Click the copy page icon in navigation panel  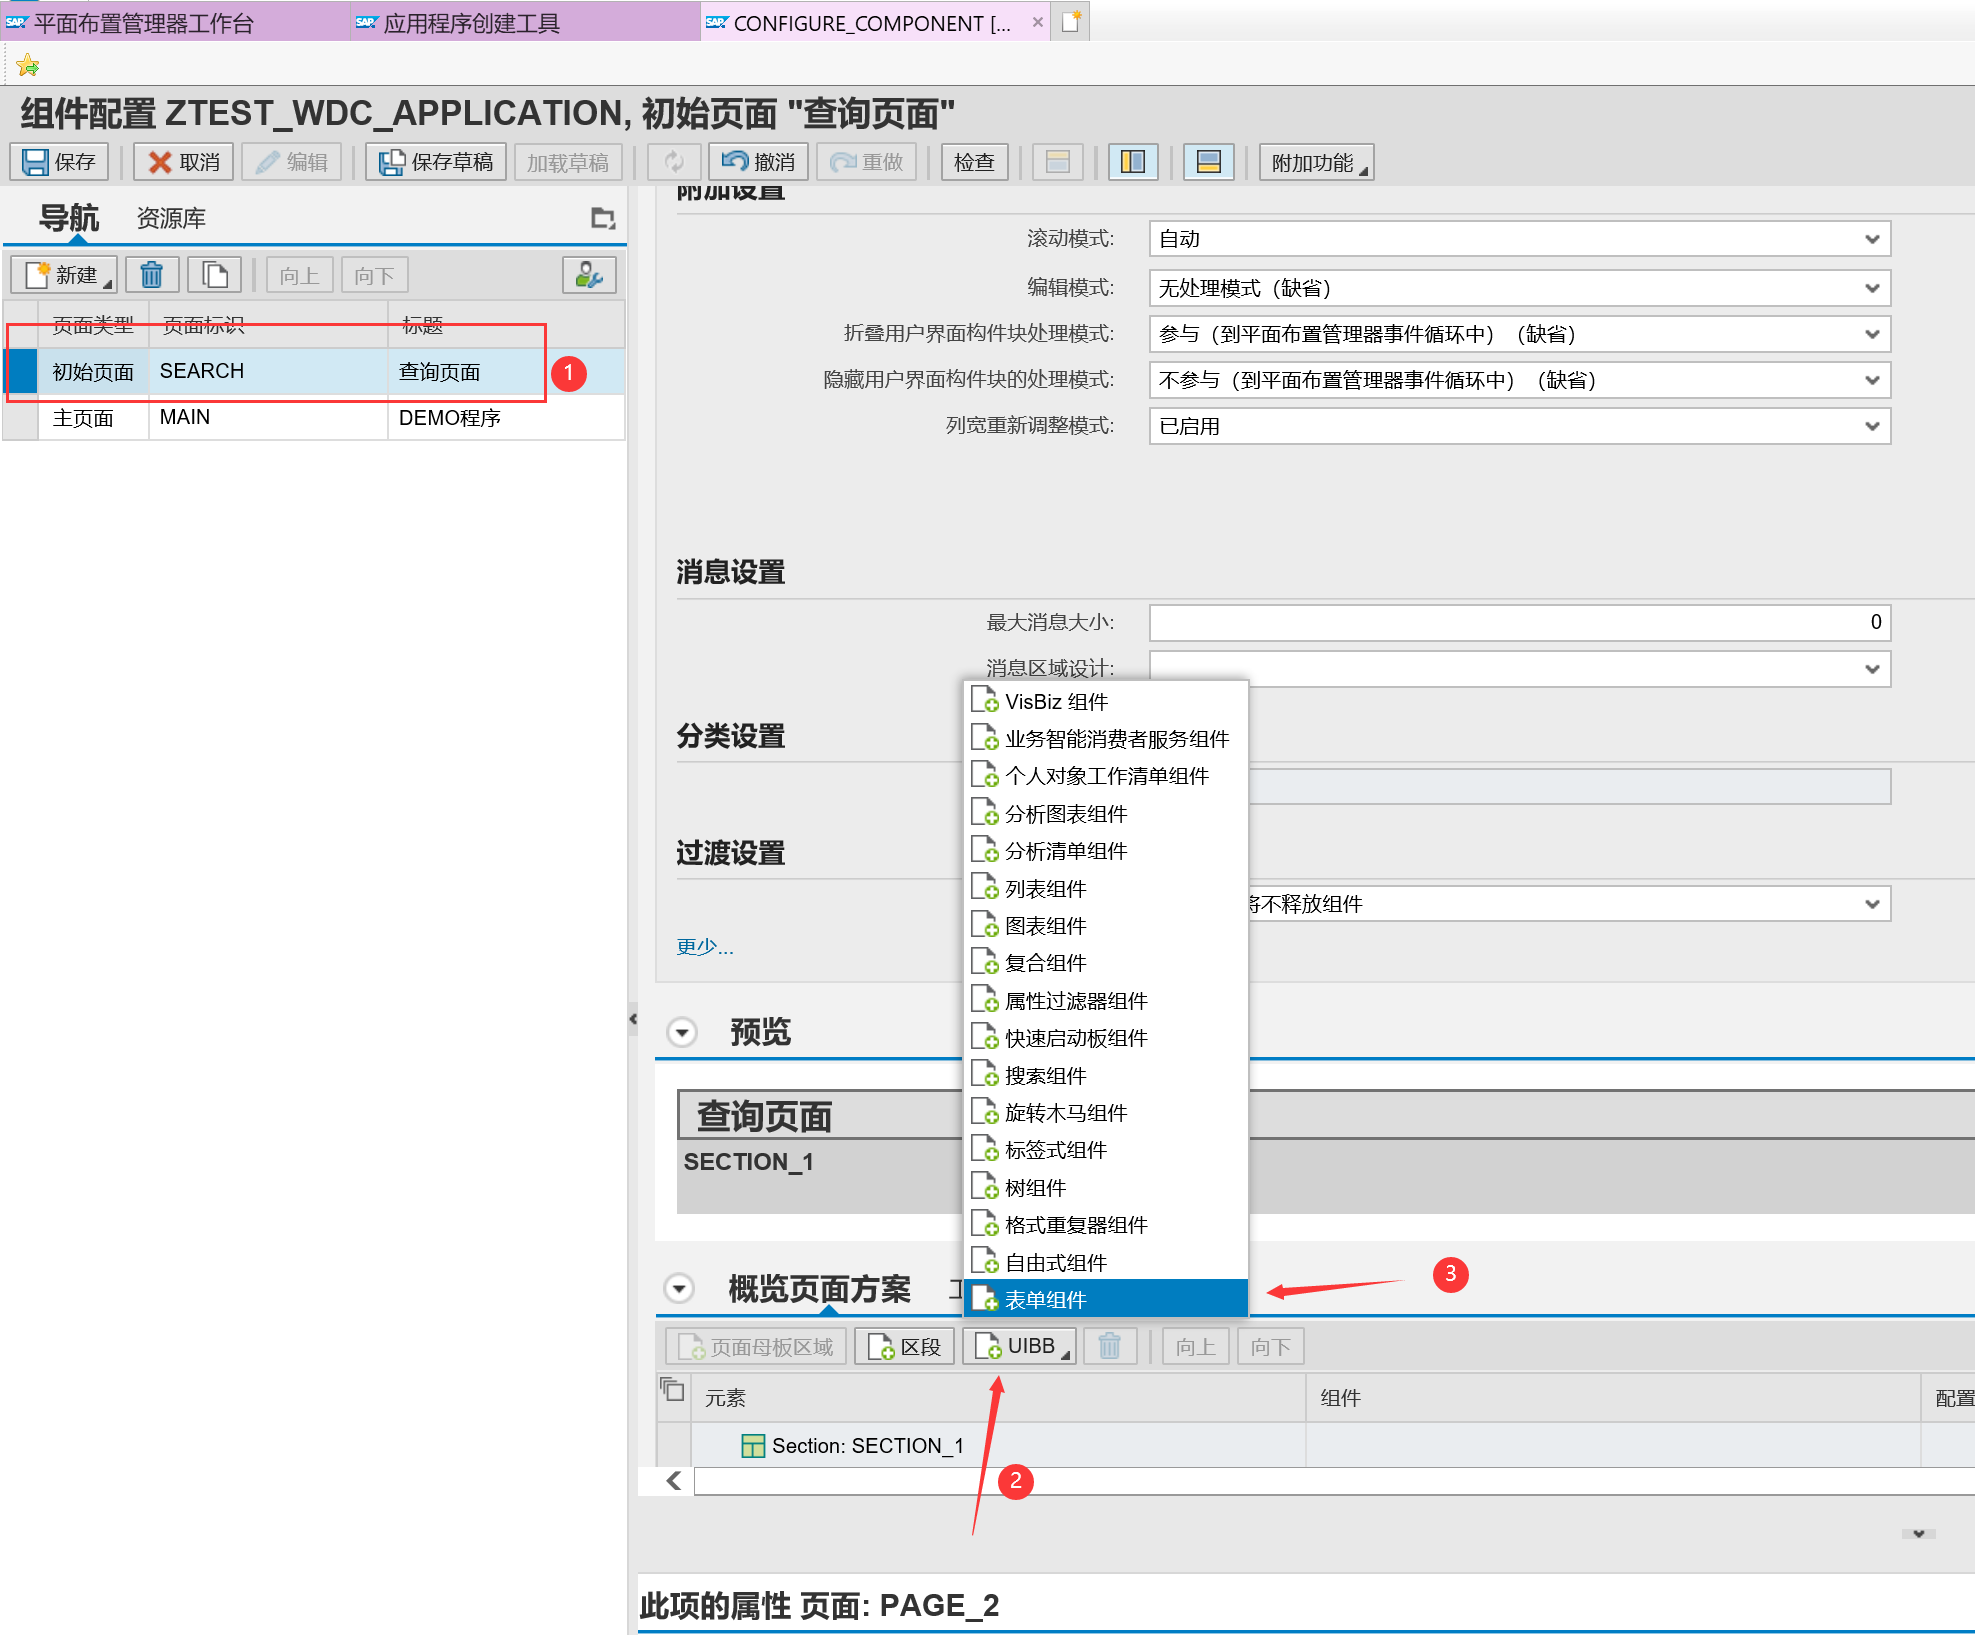[x=215, y=274]
